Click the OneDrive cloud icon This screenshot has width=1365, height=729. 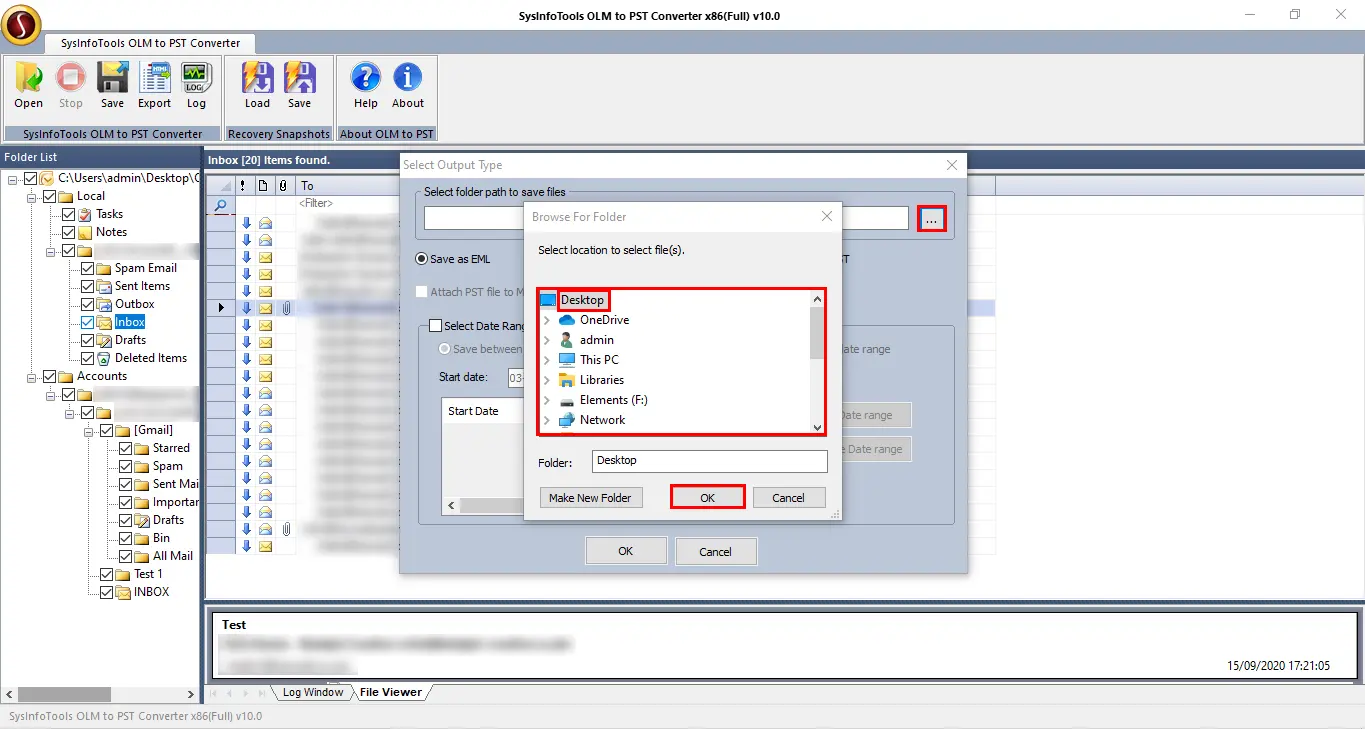(567, 320)
